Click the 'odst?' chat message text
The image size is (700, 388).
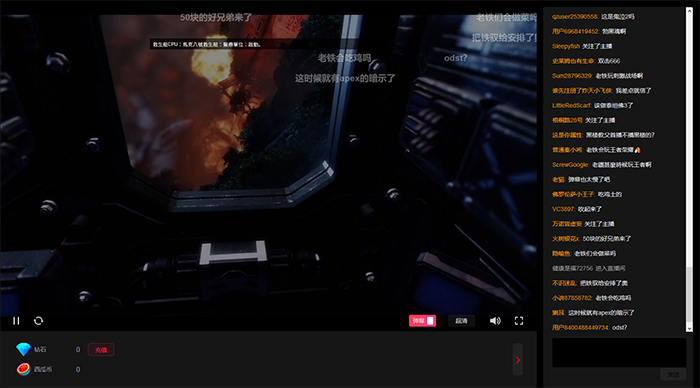pyautogui.click(x=620, y=327)
